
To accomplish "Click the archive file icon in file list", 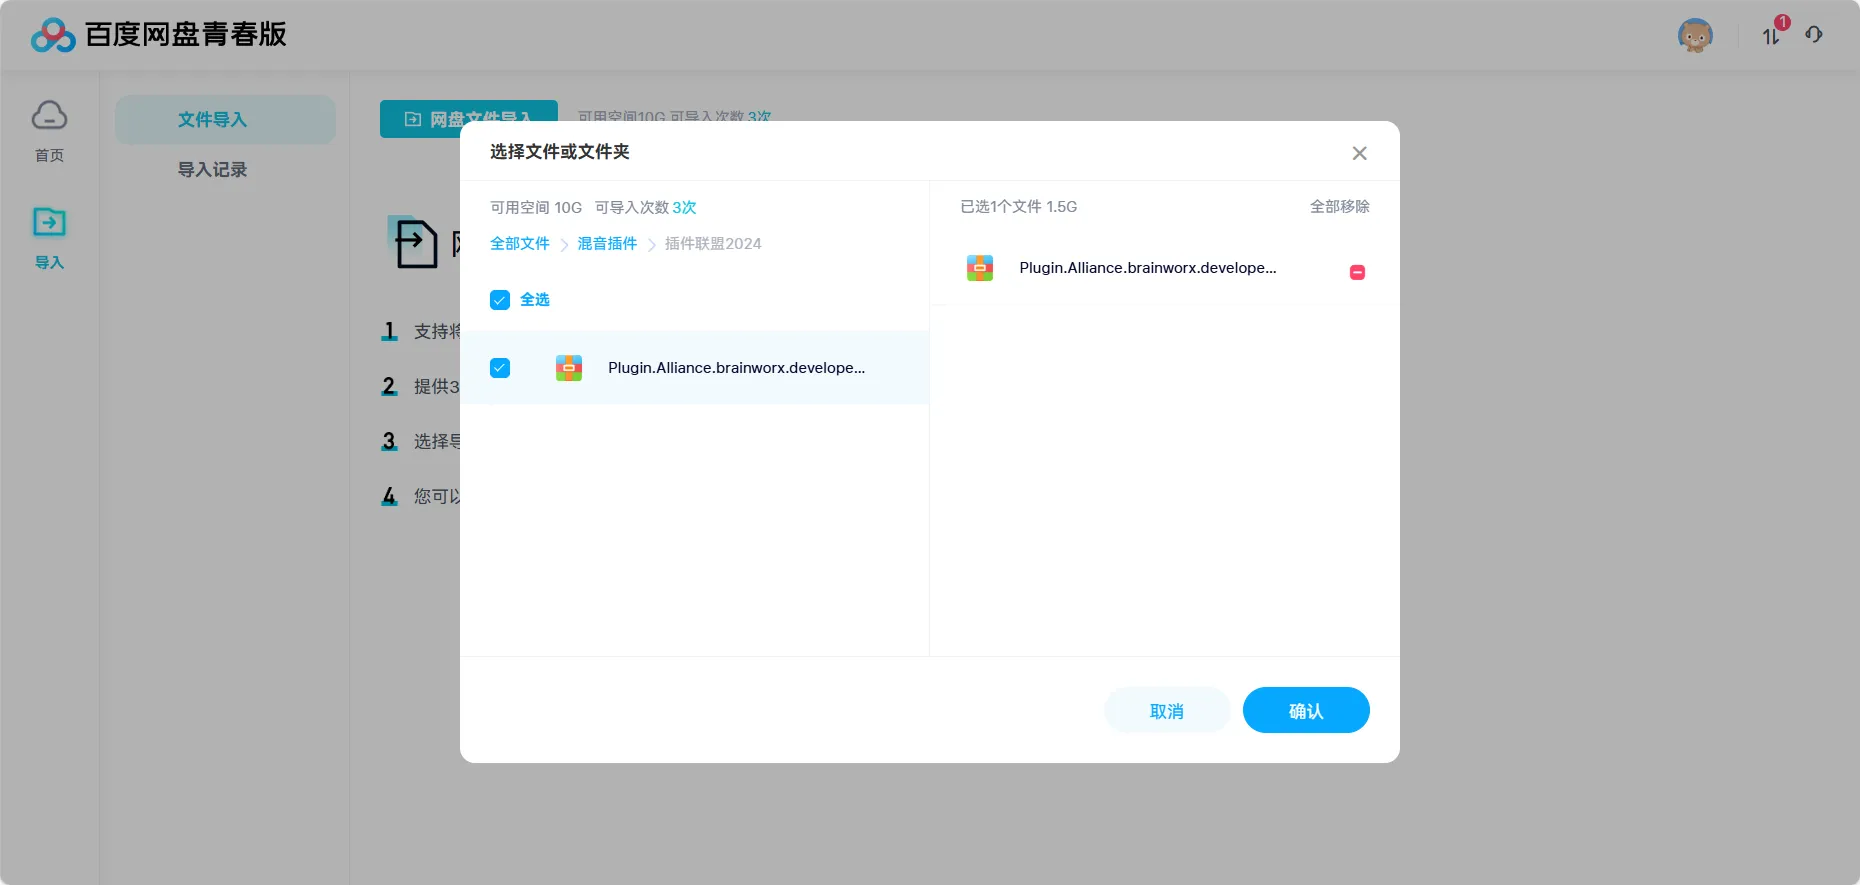I will (x=569, y=368).
